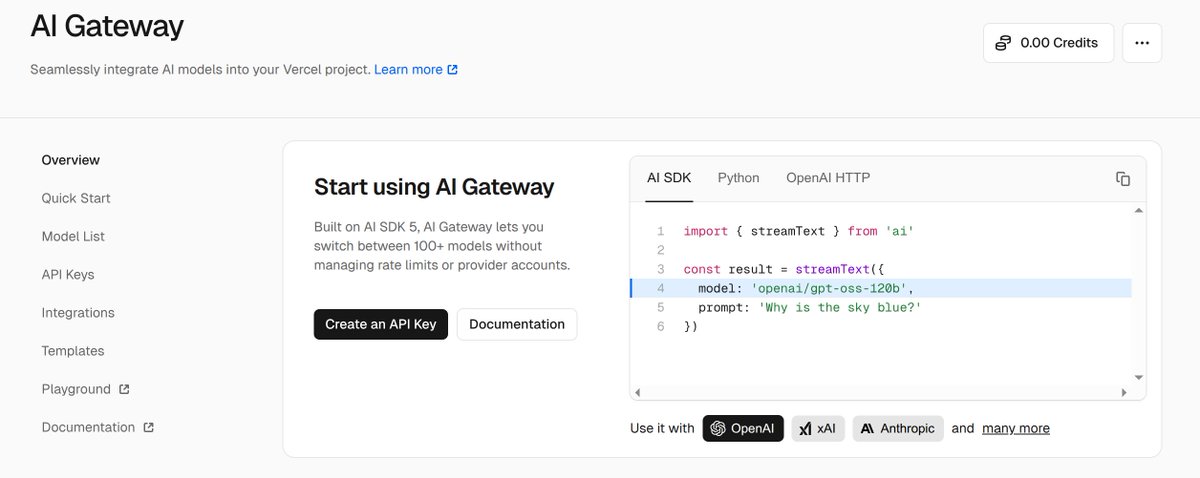Click the const result = streamText line
The width and height of the screenshot is (1200, 478).
(784, 269)
